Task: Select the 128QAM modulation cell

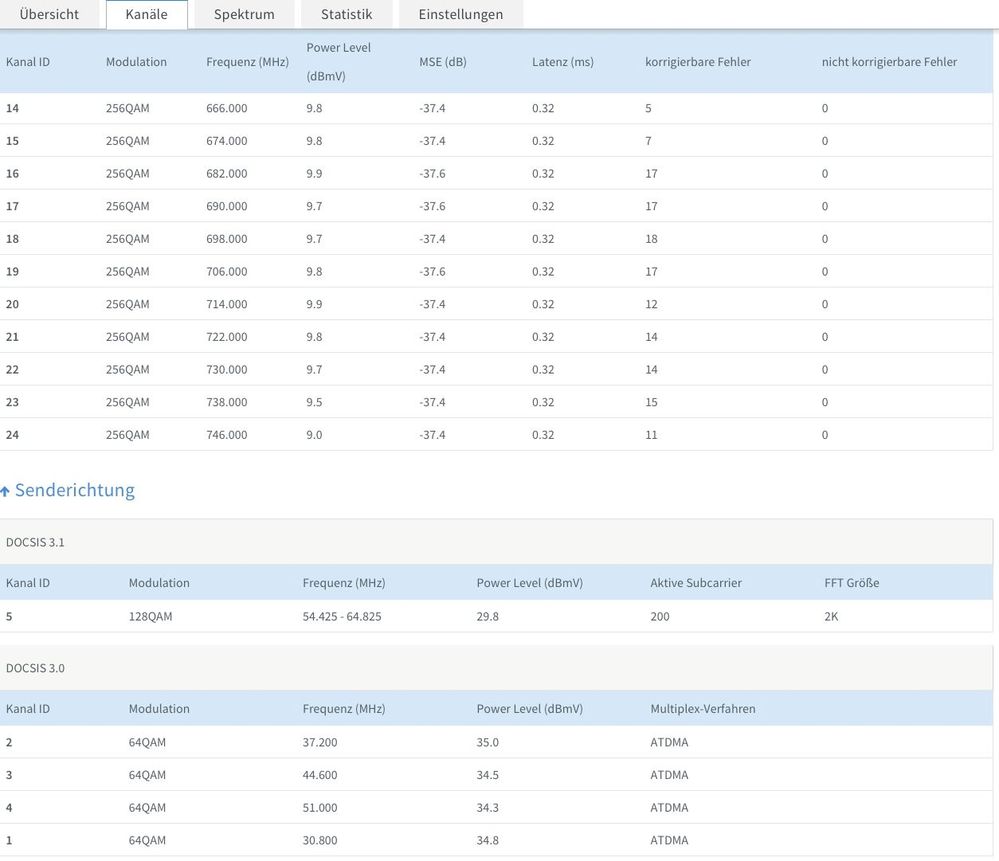Action: 150,617
